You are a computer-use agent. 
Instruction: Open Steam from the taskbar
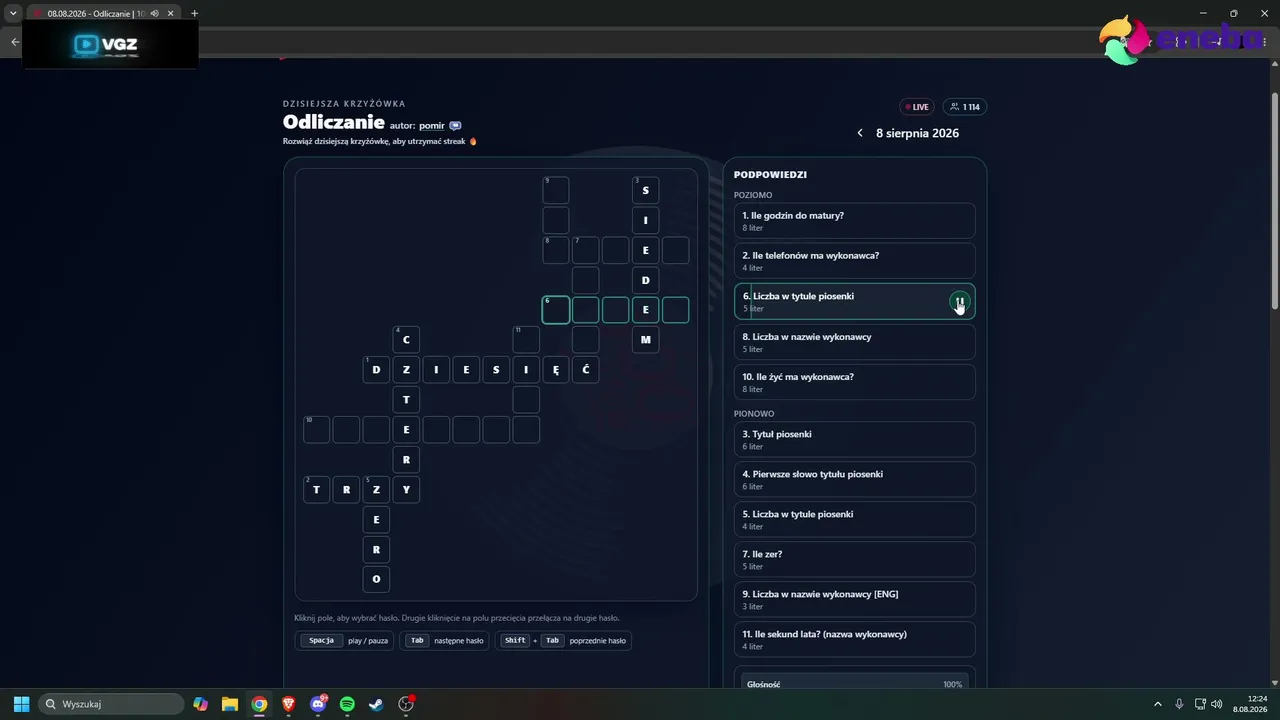pos(376,704)
